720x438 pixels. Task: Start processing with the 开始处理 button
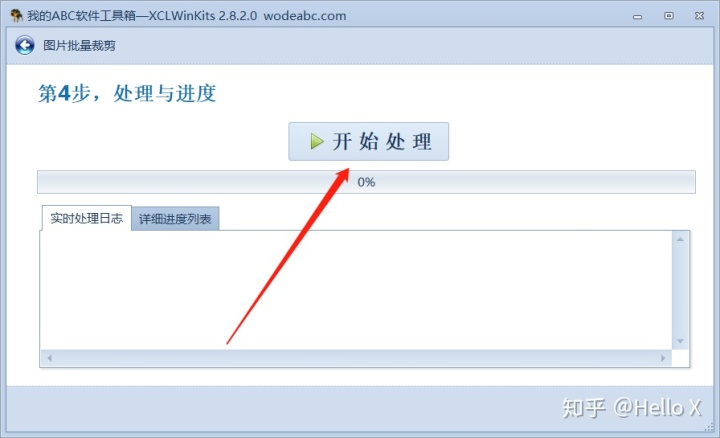coord(368,141)
